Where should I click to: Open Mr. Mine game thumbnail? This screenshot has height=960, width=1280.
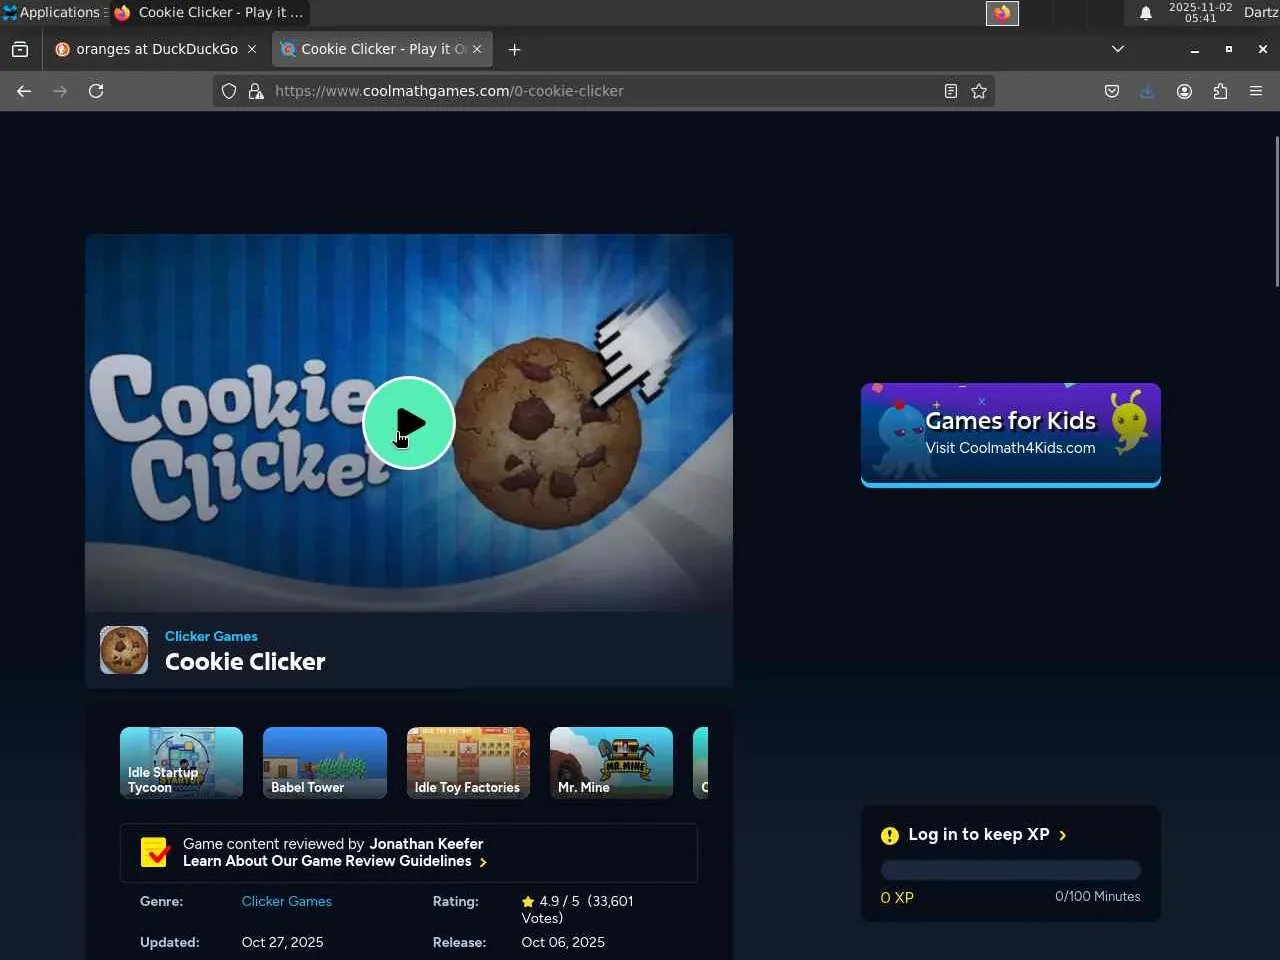pyautogui.click(x=611, y=762)
